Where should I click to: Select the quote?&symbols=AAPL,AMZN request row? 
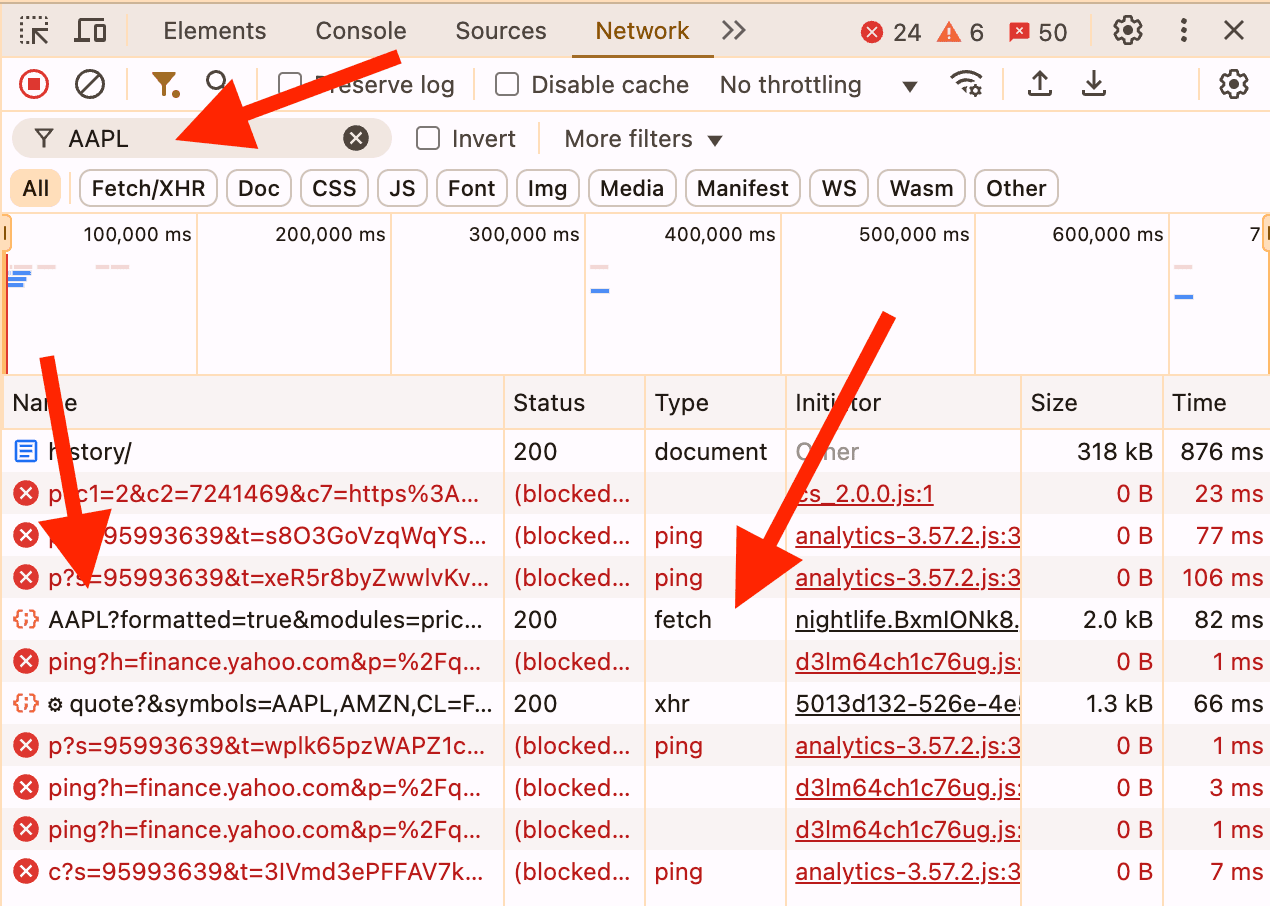[635, 704]
